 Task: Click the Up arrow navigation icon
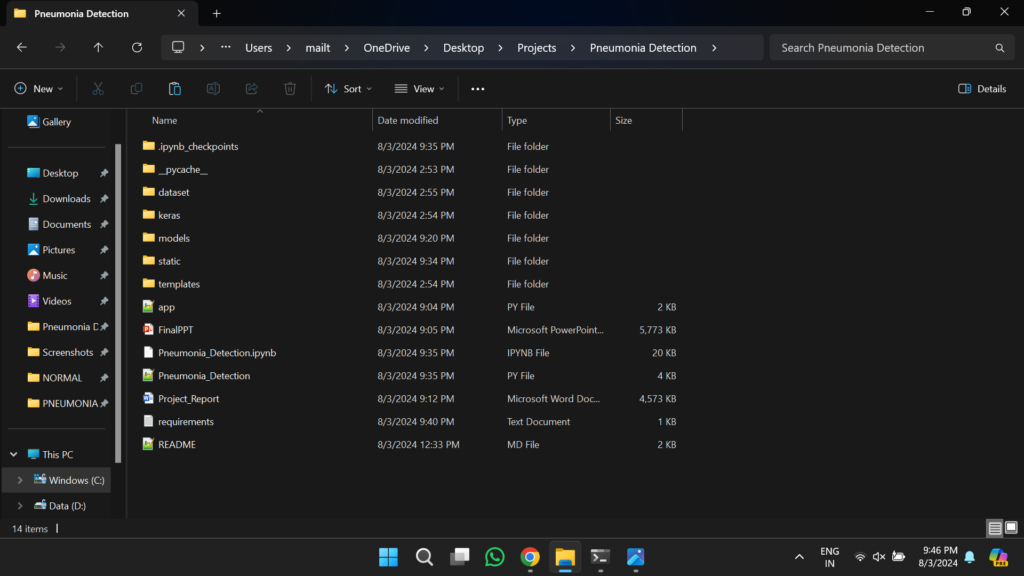click(x=98, y=48)
